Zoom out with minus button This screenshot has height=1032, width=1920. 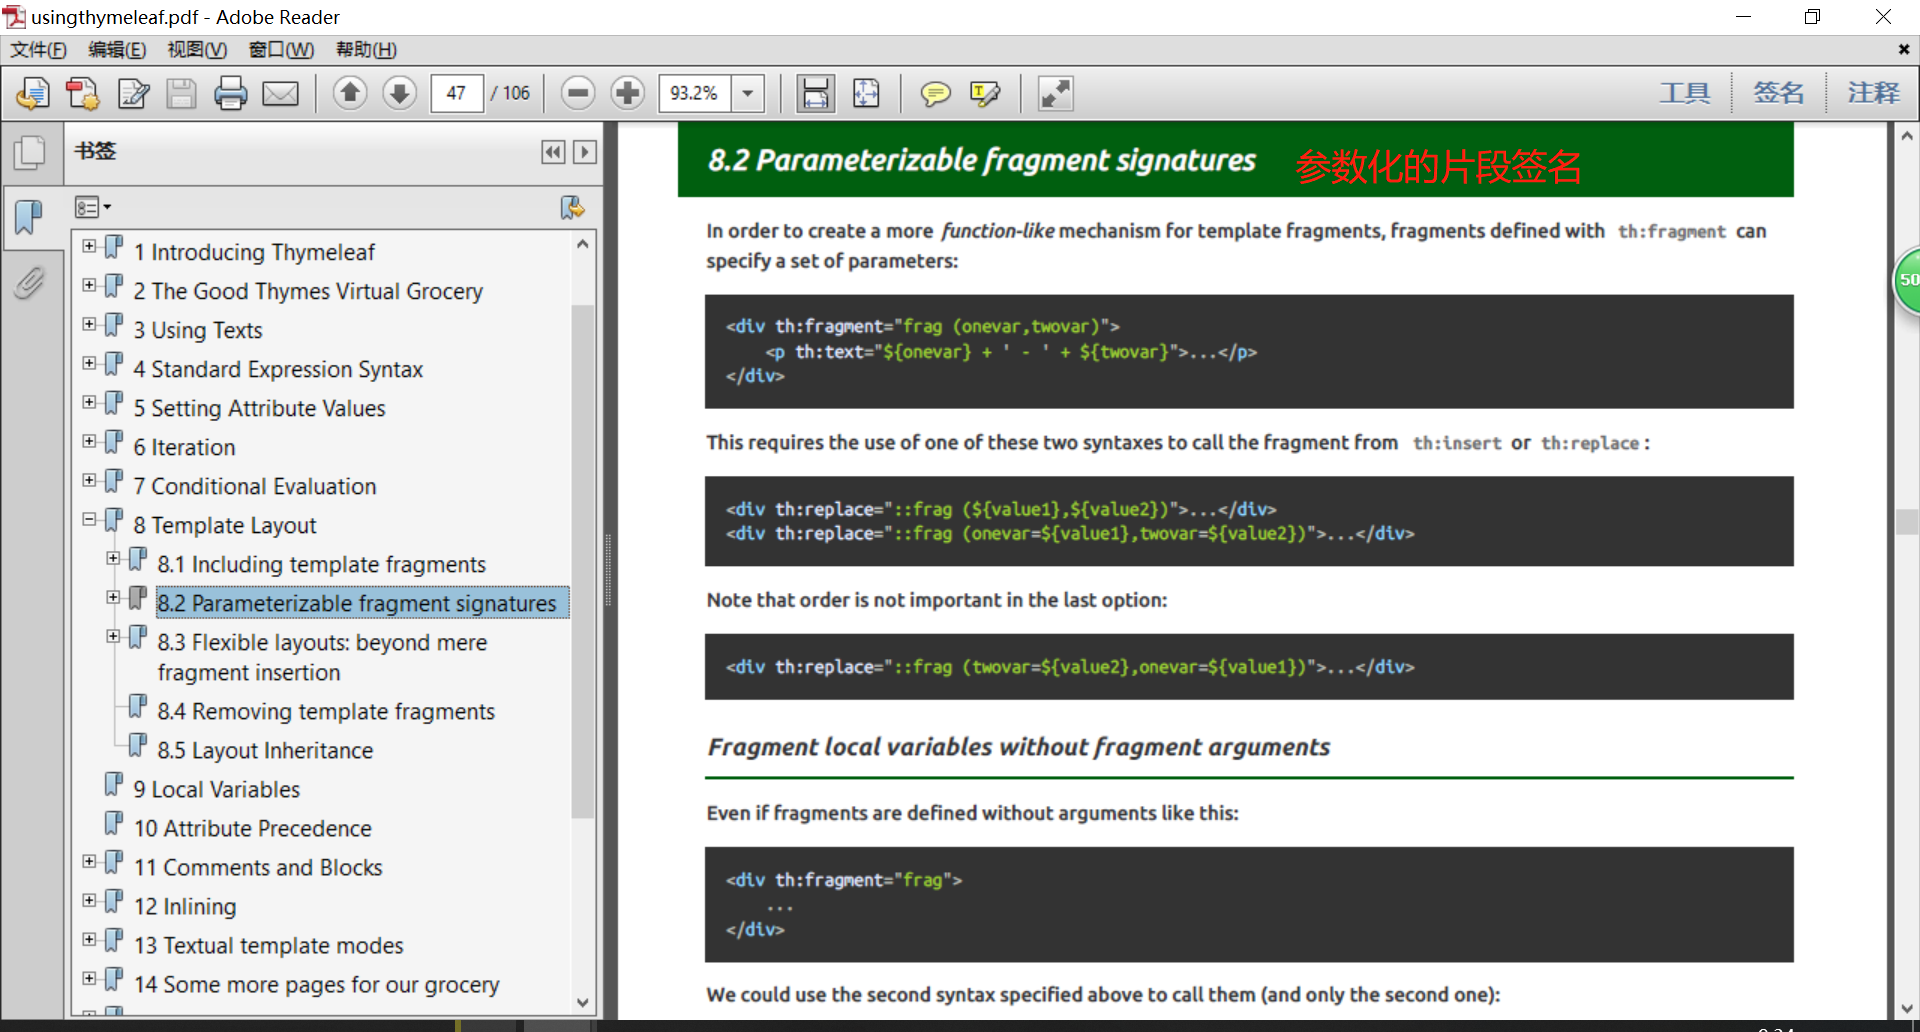coord(577,93)
